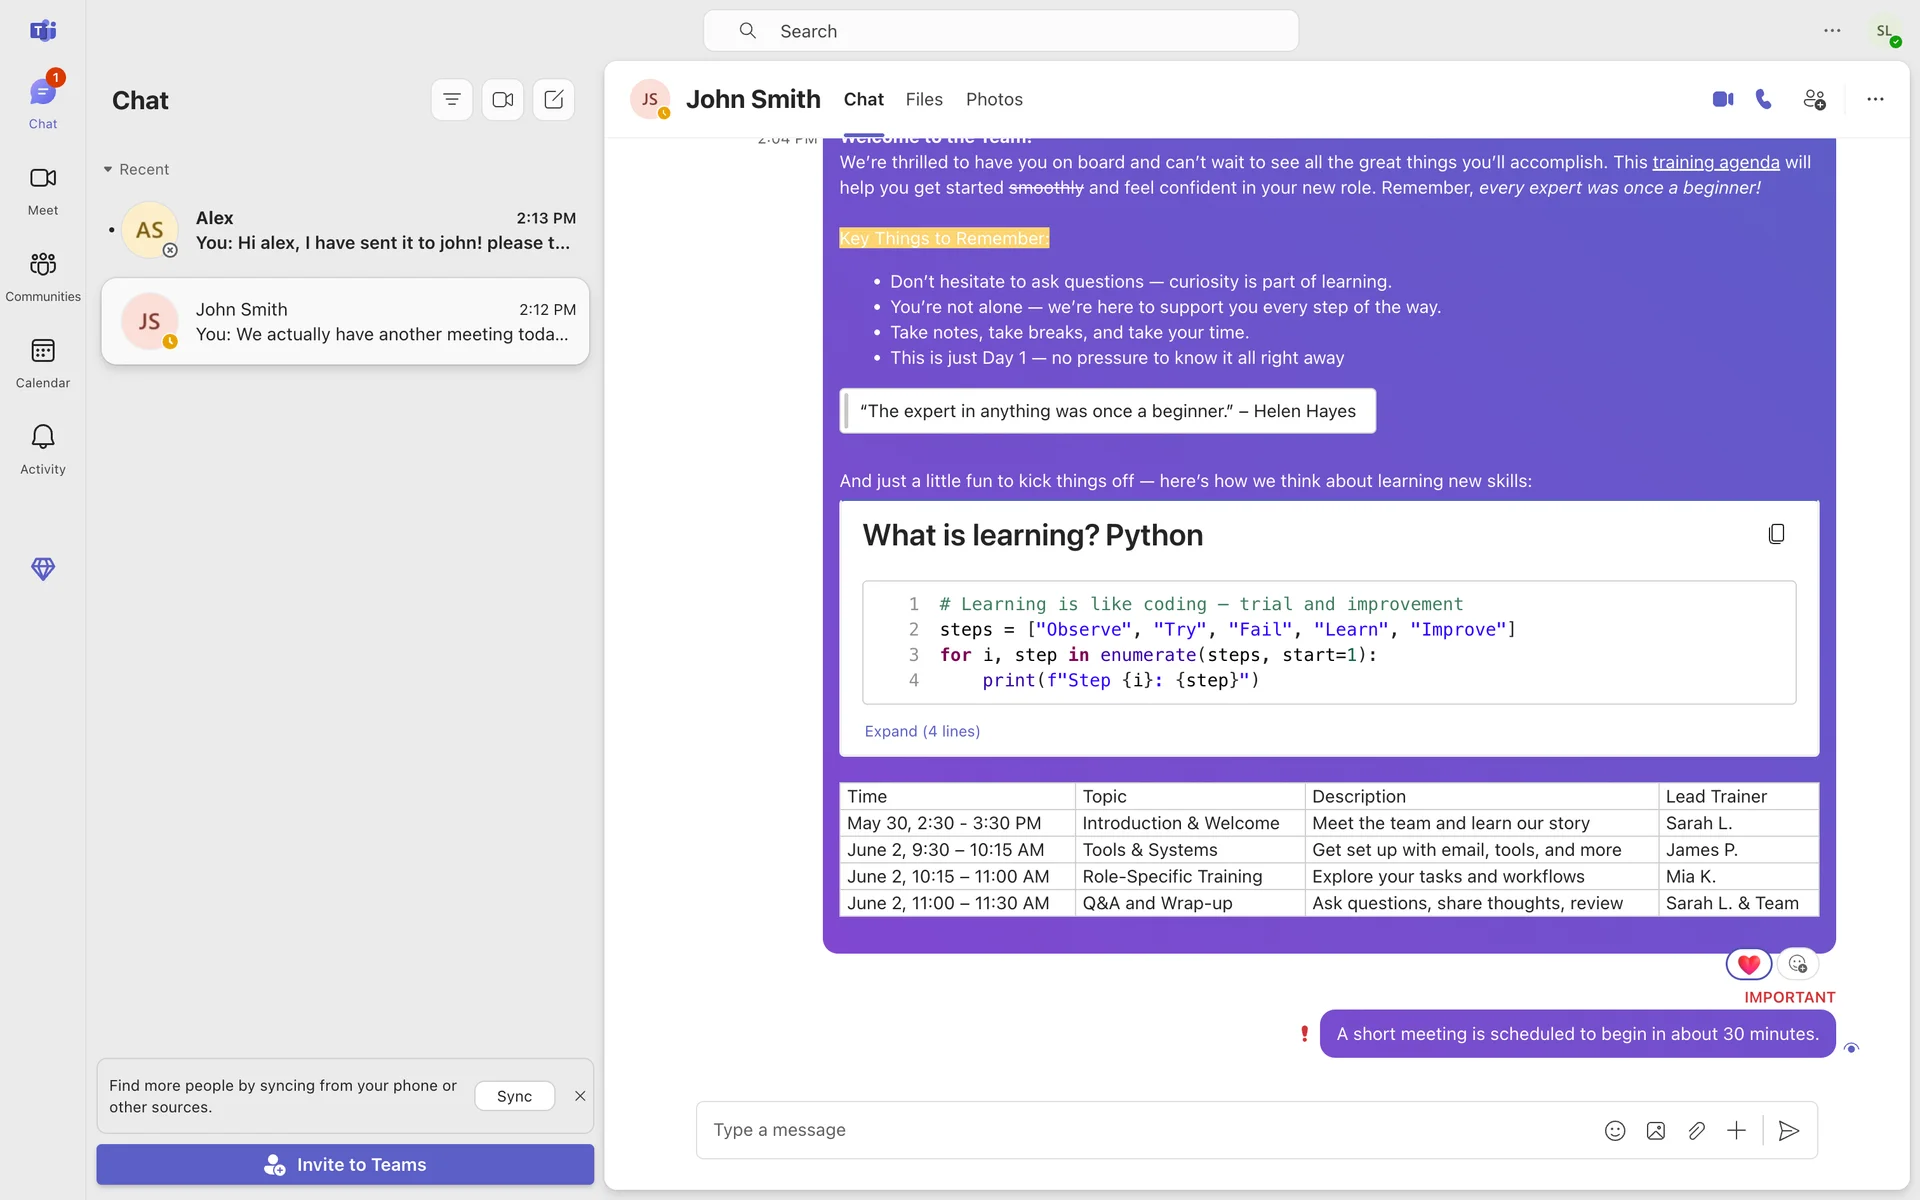Screen dimensions: 1920x1200
Task: Dismiss the sync contacts banner
Action: [580, 1096]
